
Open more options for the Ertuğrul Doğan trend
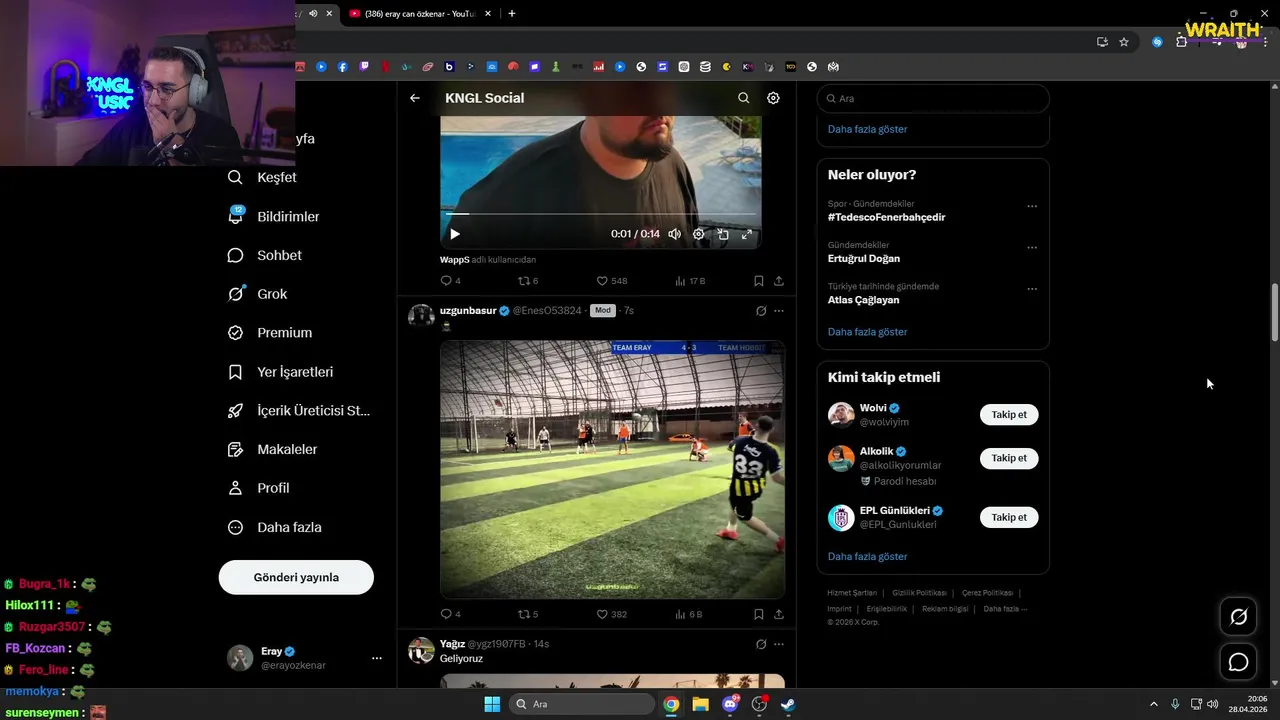[x=1032, y=247]
